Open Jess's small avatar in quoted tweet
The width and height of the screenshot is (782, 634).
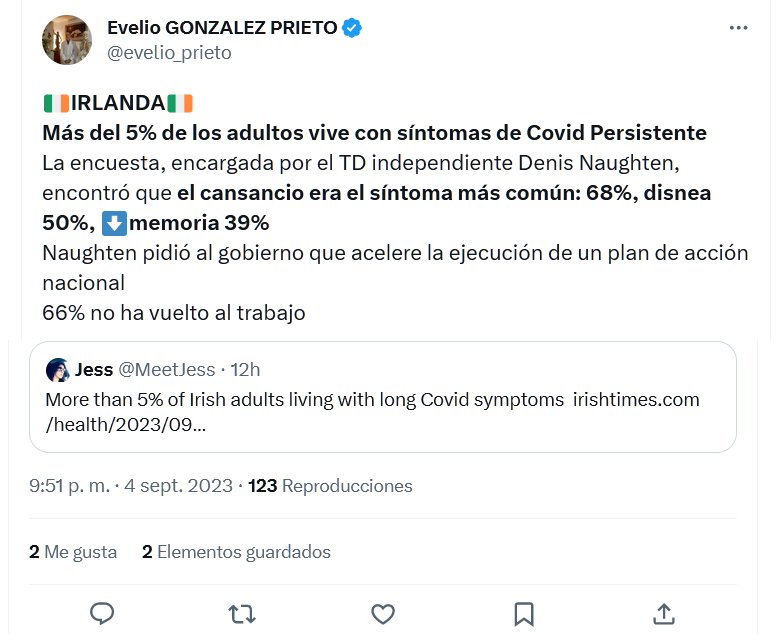[57, 370]
